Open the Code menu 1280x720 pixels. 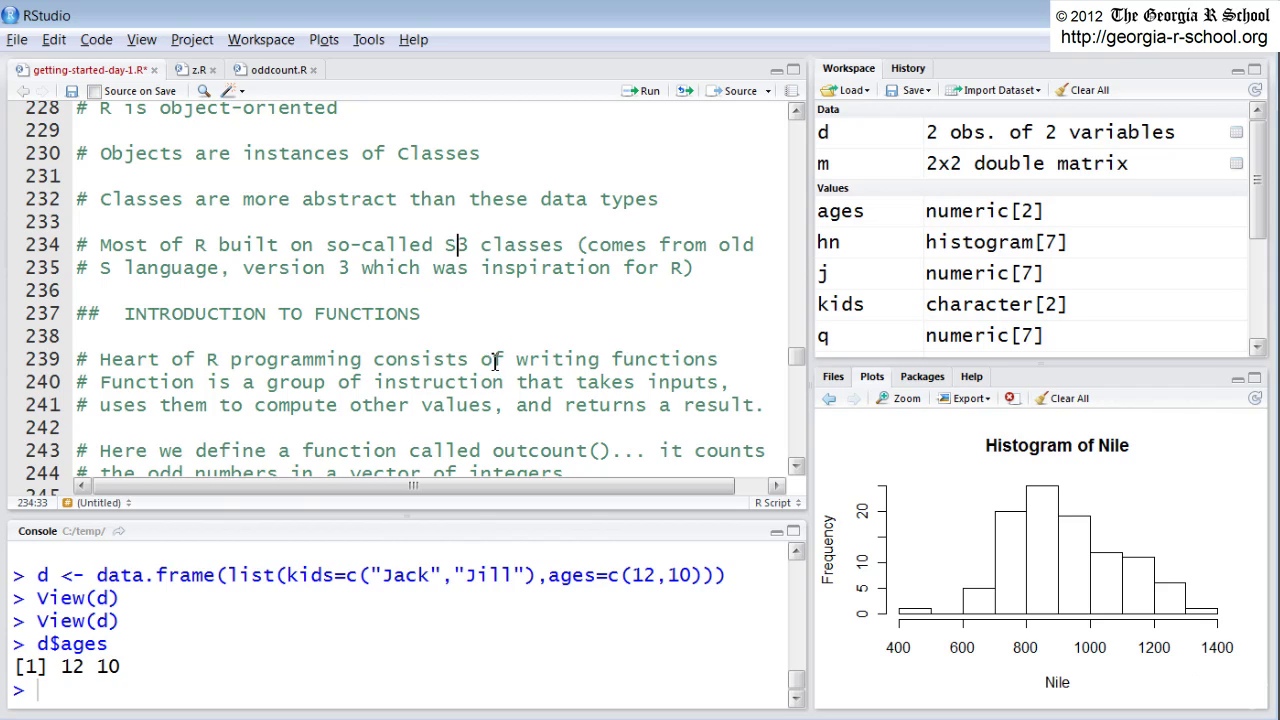tap(96, 40)
